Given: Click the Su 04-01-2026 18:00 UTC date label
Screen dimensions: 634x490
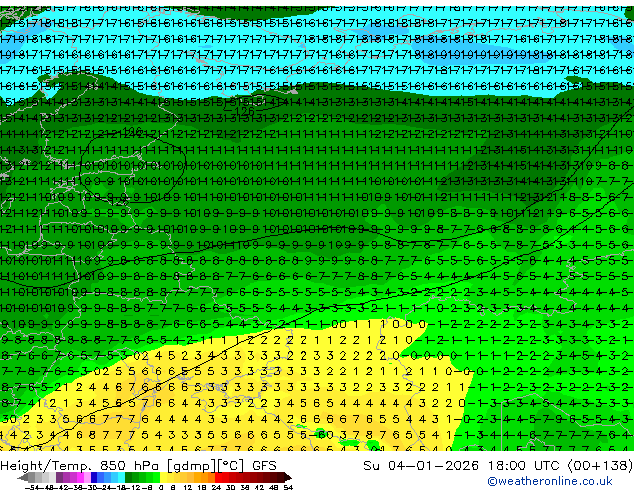Looking at the screenshot, I should coord(461,465).
